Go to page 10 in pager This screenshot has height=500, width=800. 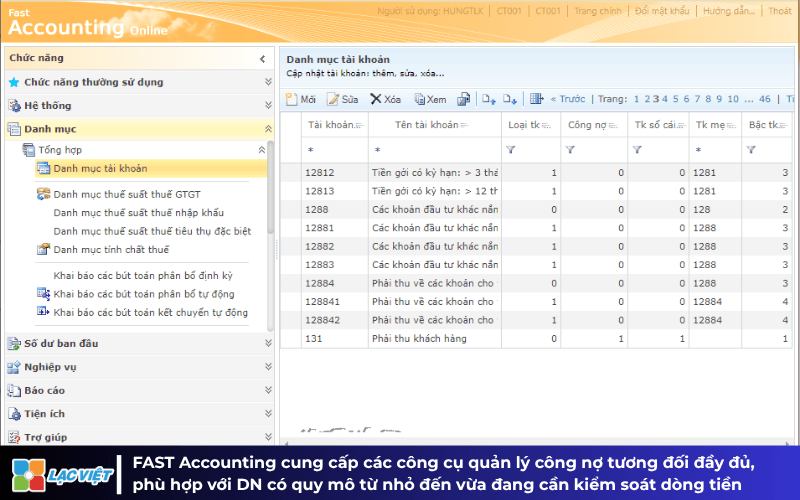point(733,99)
